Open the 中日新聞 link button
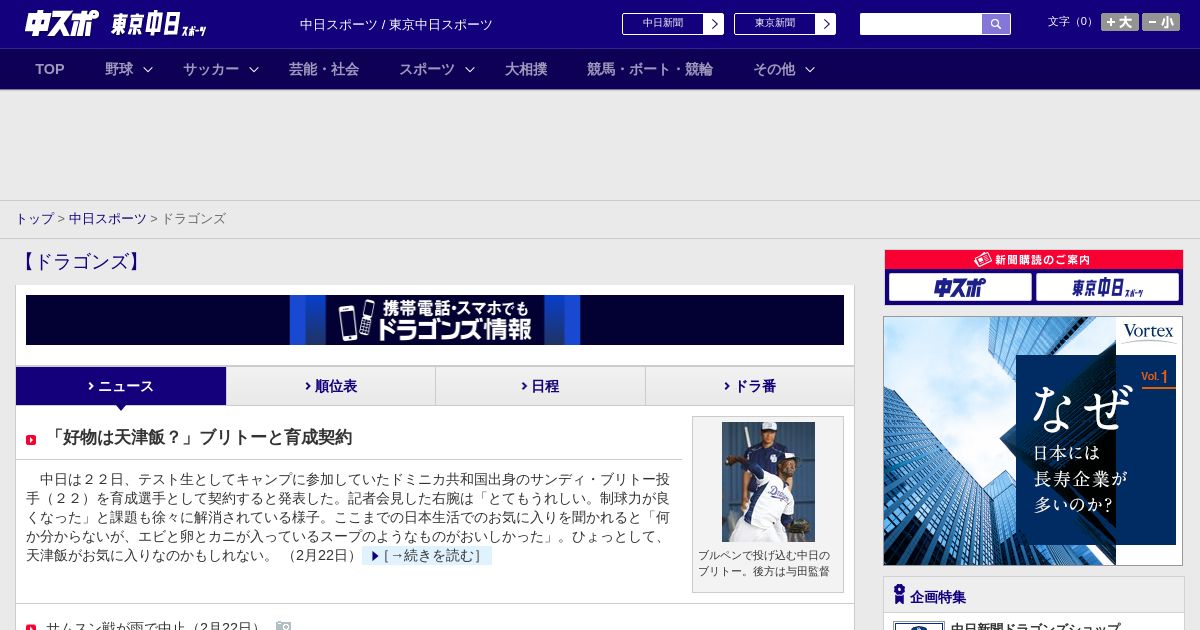 [662, 24]
